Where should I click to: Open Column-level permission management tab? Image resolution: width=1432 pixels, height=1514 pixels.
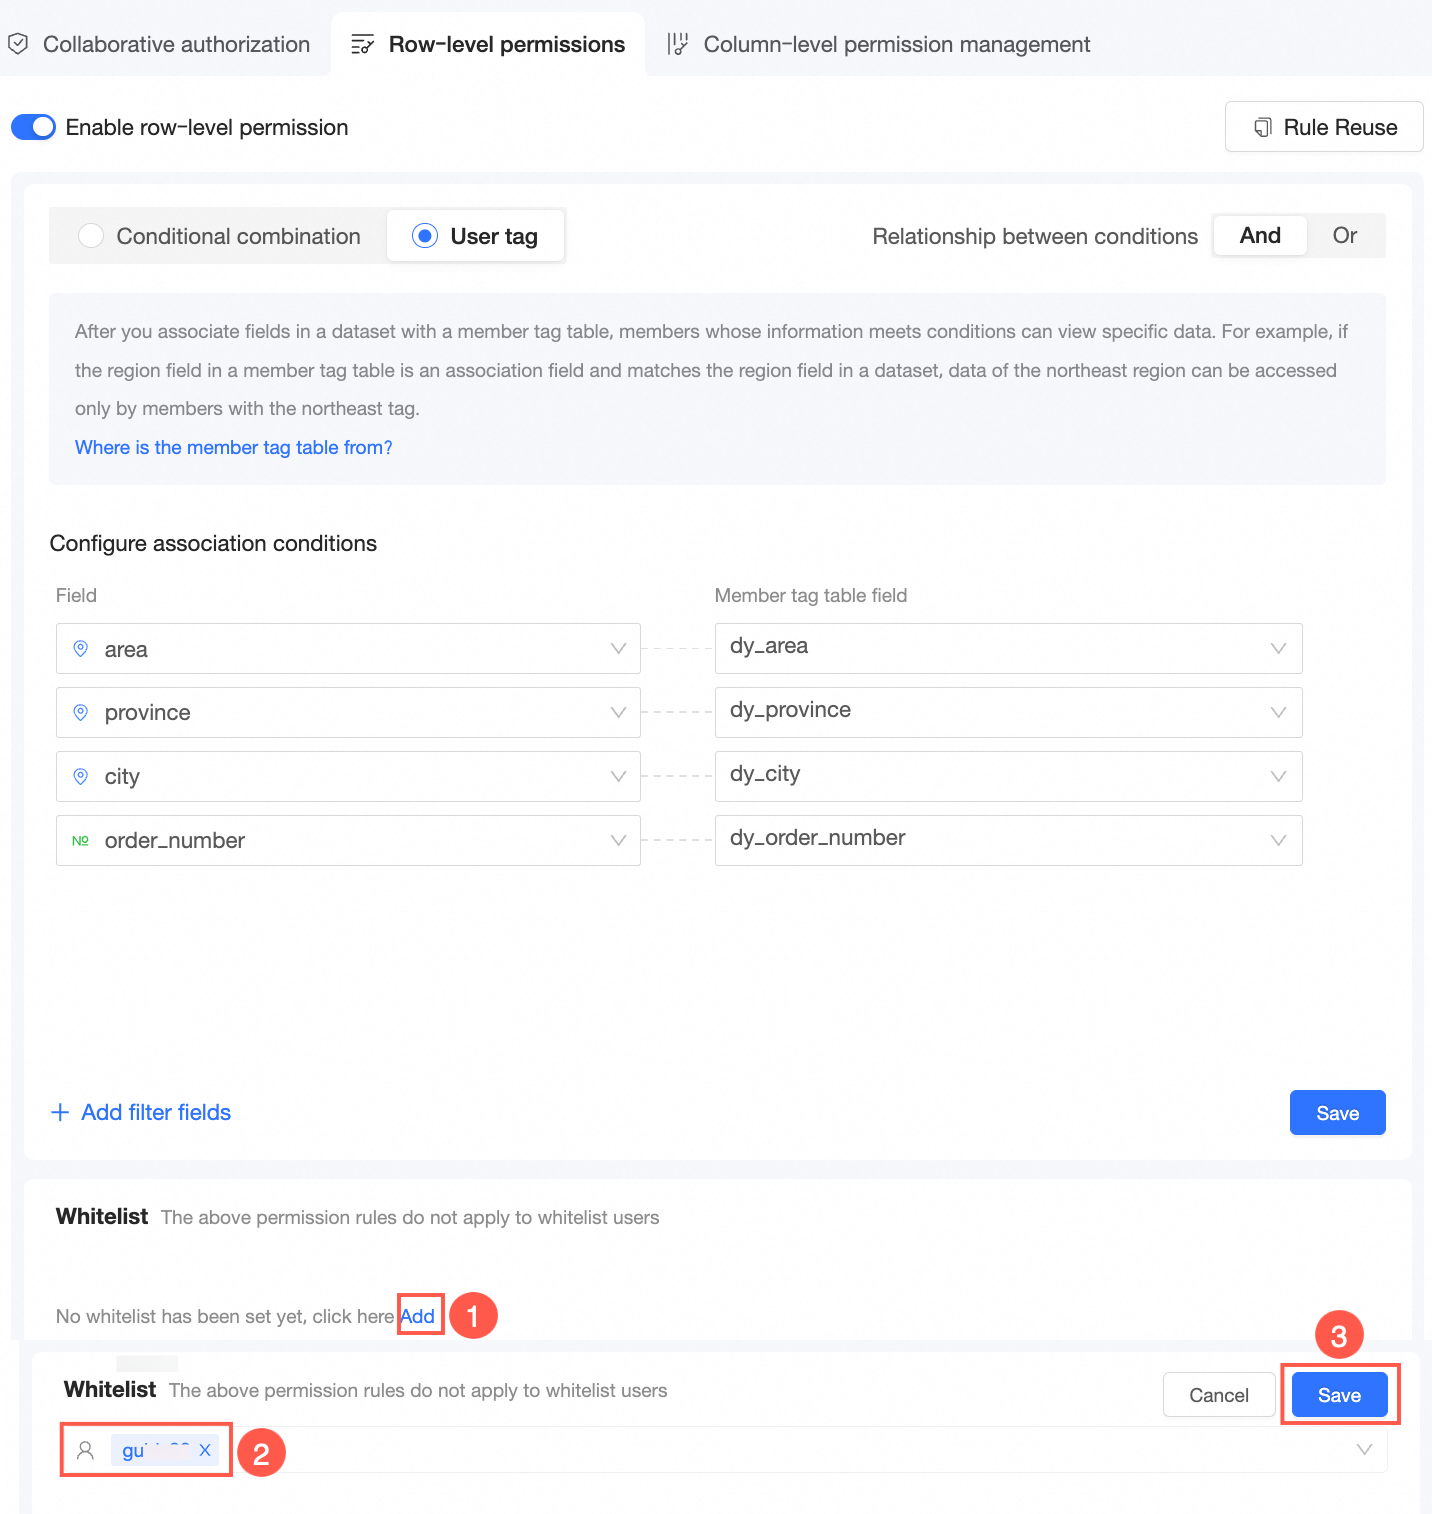coord(896,44)
